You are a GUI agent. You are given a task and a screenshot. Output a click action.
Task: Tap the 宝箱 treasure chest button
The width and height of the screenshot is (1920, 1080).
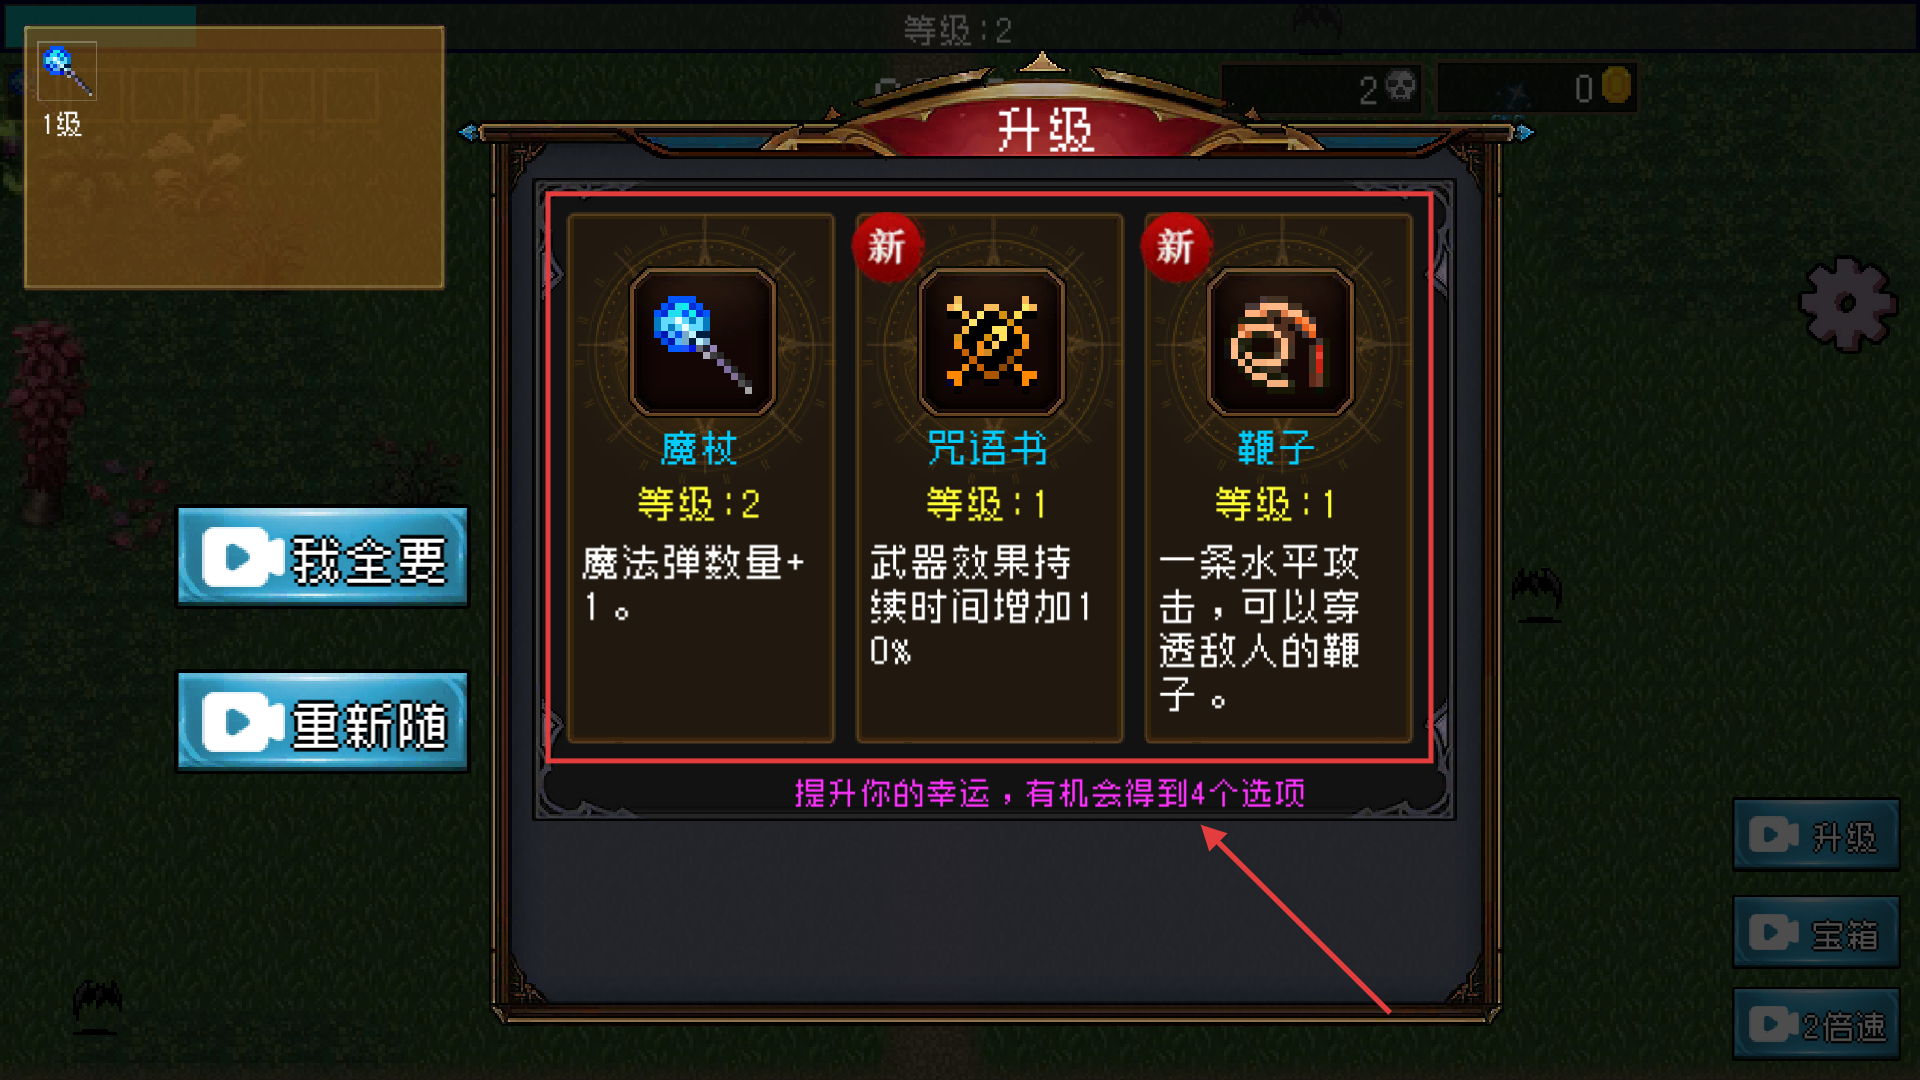coord(1816,933)
